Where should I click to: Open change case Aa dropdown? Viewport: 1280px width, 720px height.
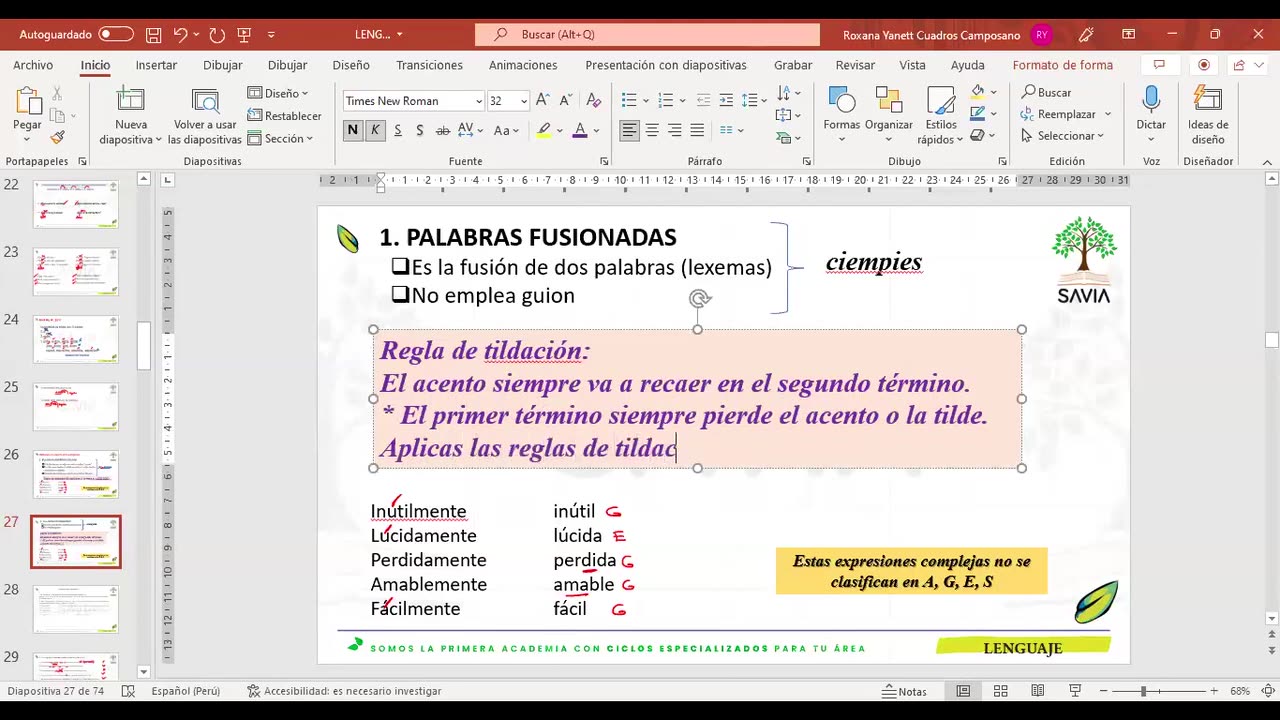[506, 130]
